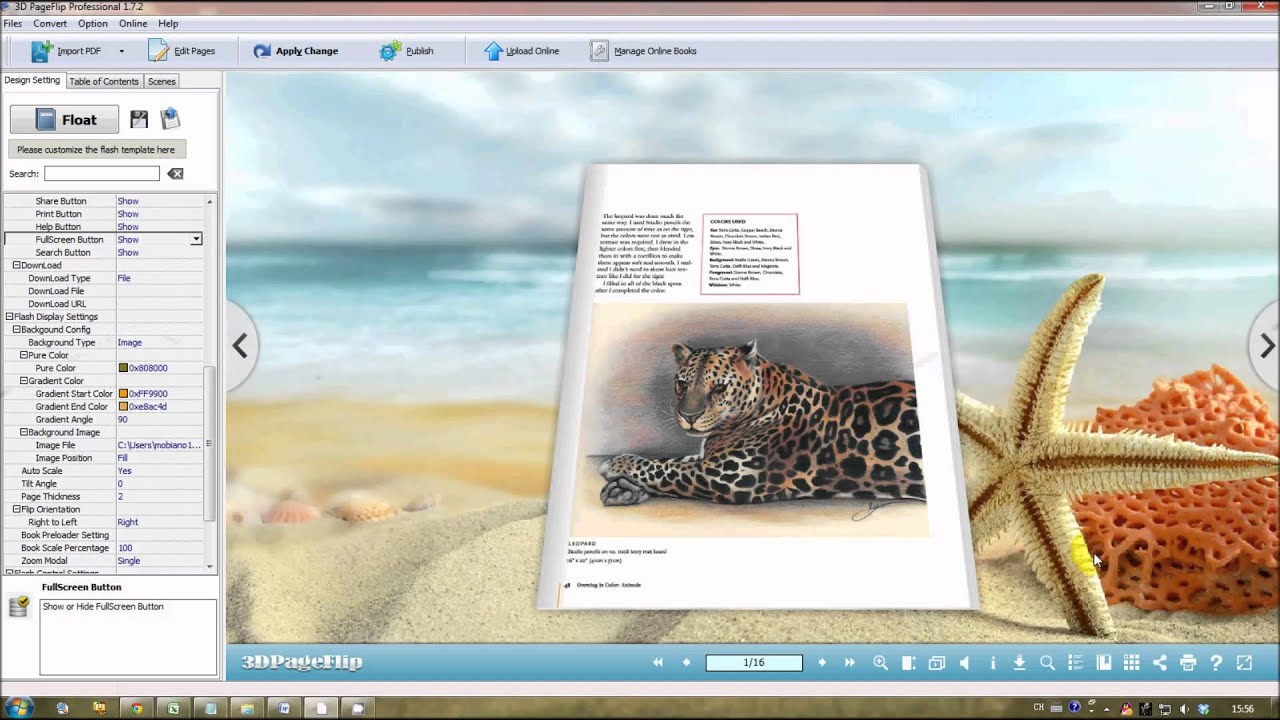Viewport: 1280px width, 720px height.
Task: Switch to the Table of Contents tab
Action: pyautogui.click(x=104, y=81)
